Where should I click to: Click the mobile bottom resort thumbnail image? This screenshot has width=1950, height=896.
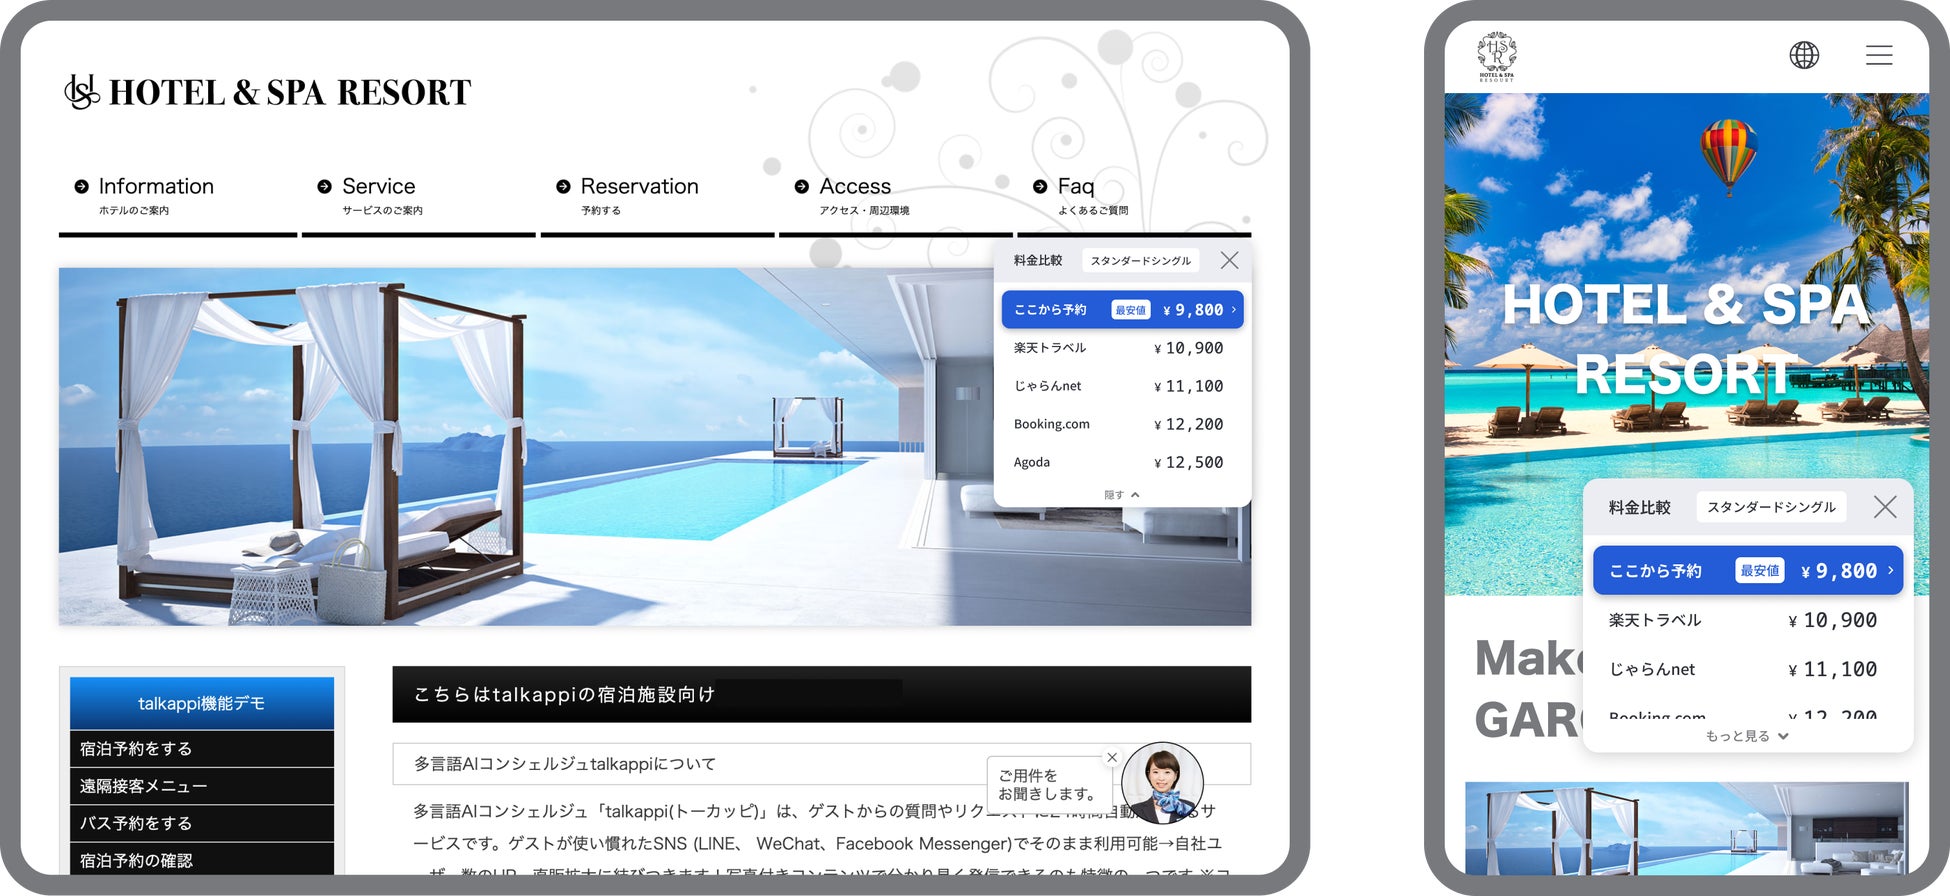[x=1687, y=828]
